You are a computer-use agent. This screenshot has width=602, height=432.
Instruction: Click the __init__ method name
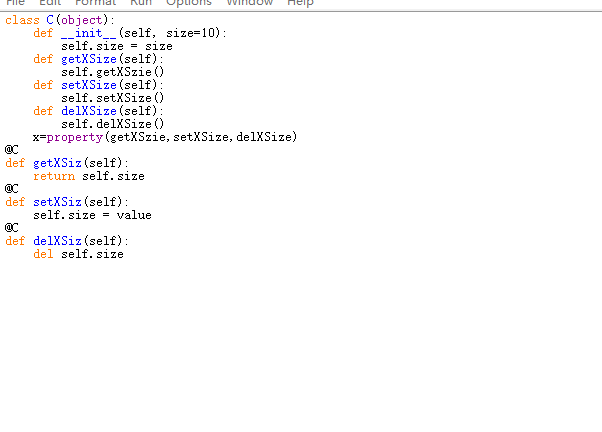coord(89,33)
